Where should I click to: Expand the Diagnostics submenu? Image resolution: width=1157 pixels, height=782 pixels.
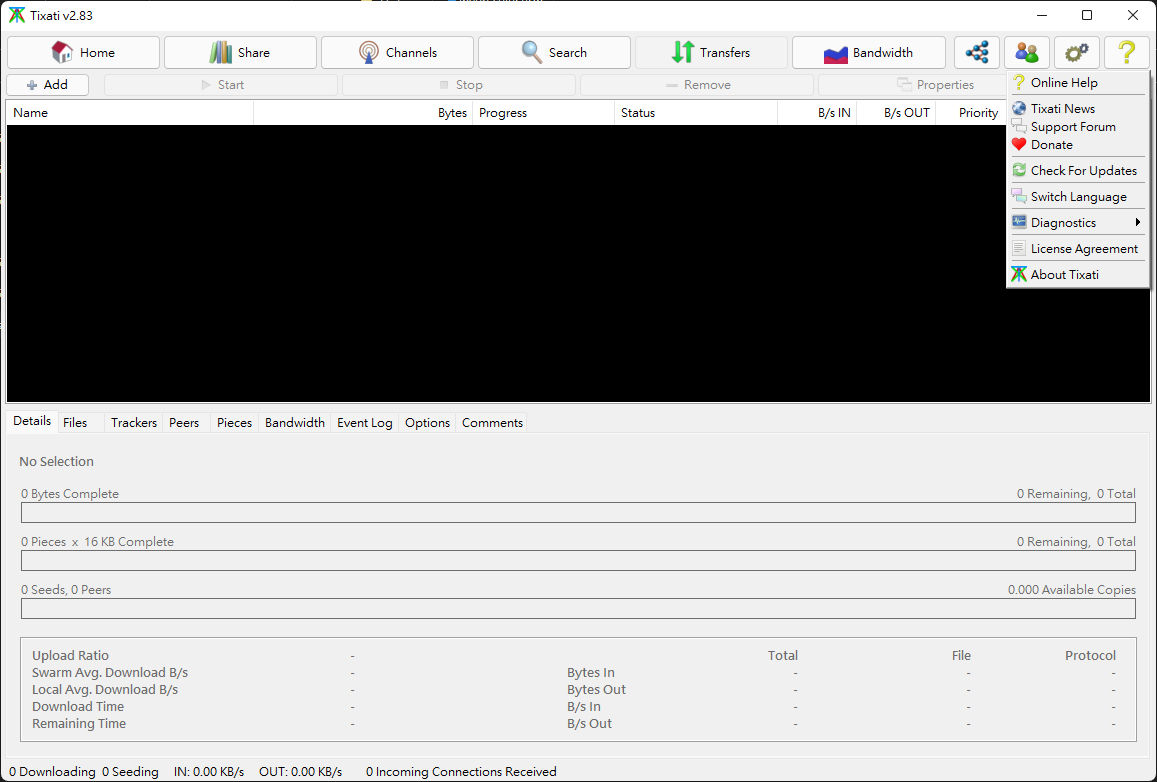pos(1078,223)
